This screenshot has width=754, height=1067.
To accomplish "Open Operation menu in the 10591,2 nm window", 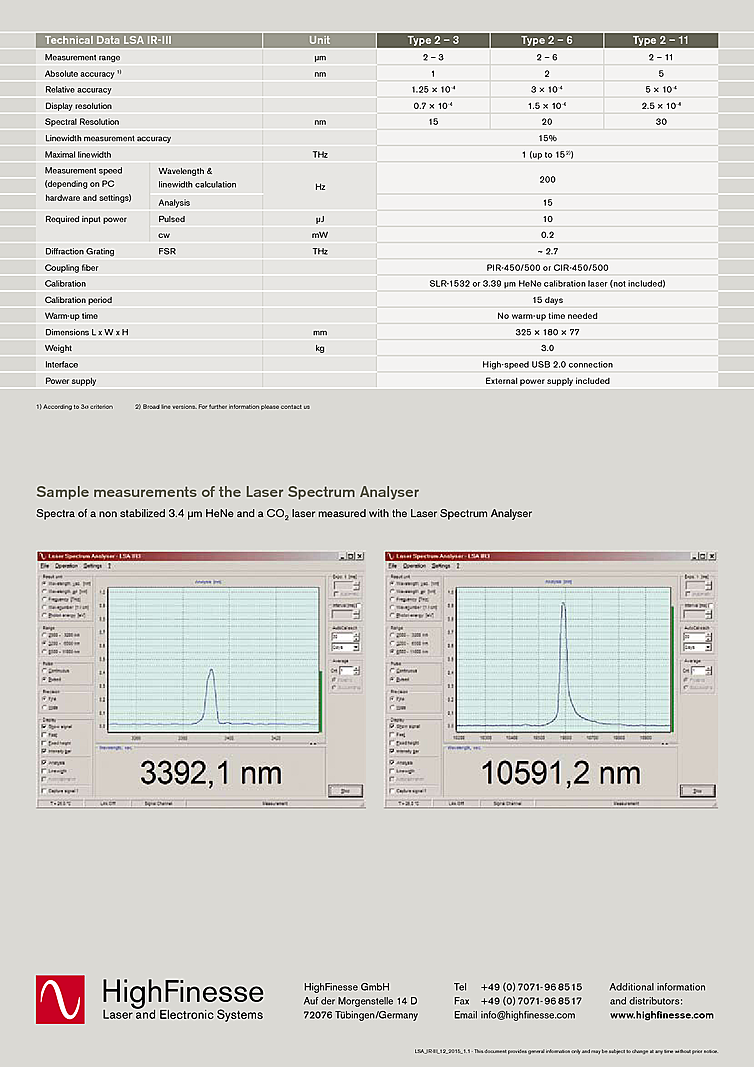I will [414, 565].
